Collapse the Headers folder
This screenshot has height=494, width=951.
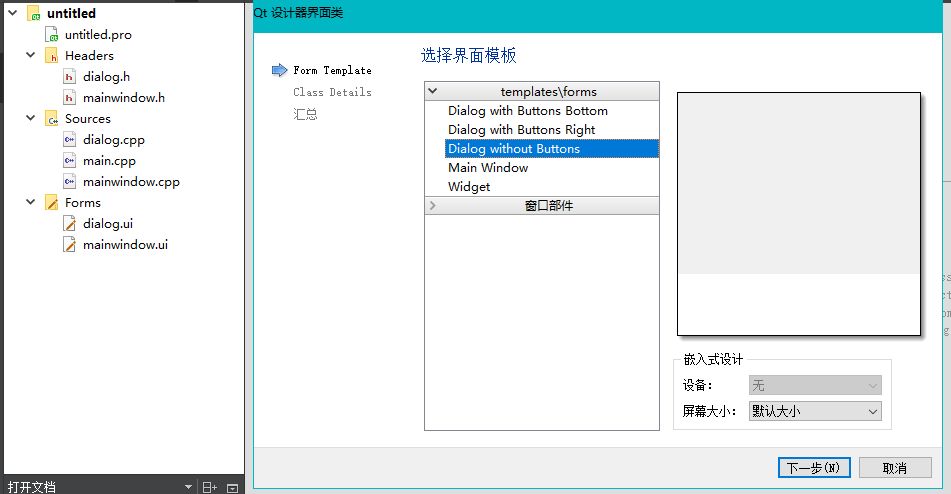tap(31, 56)
